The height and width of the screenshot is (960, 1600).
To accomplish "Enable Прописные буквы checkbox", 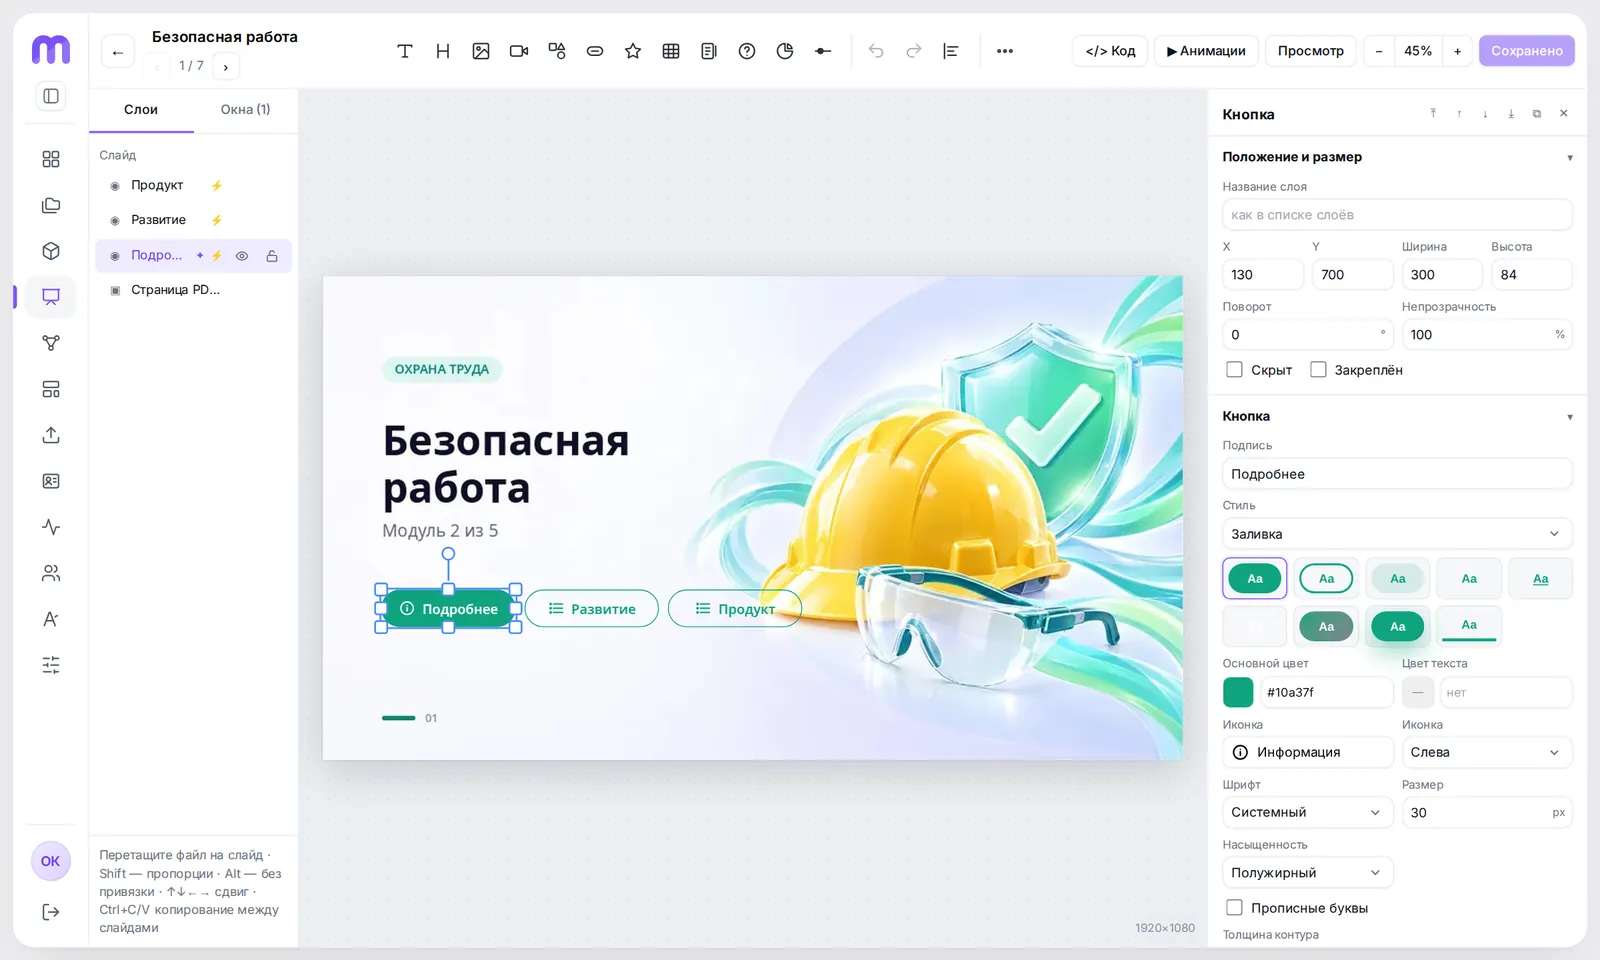I will point(1235,908).
